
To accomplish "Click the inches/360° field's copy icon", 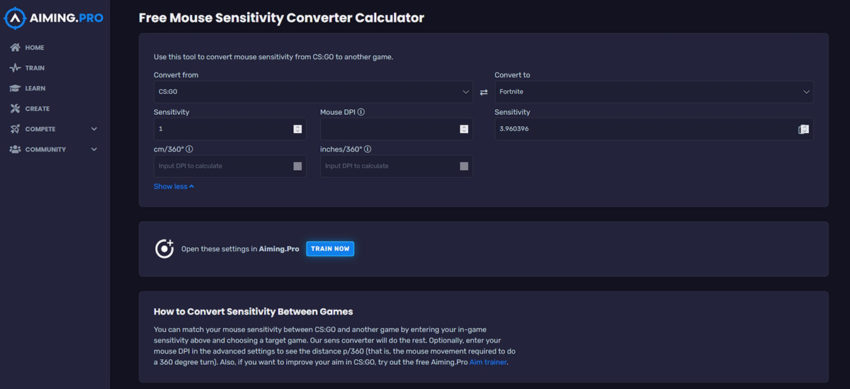I will [464, 166].
